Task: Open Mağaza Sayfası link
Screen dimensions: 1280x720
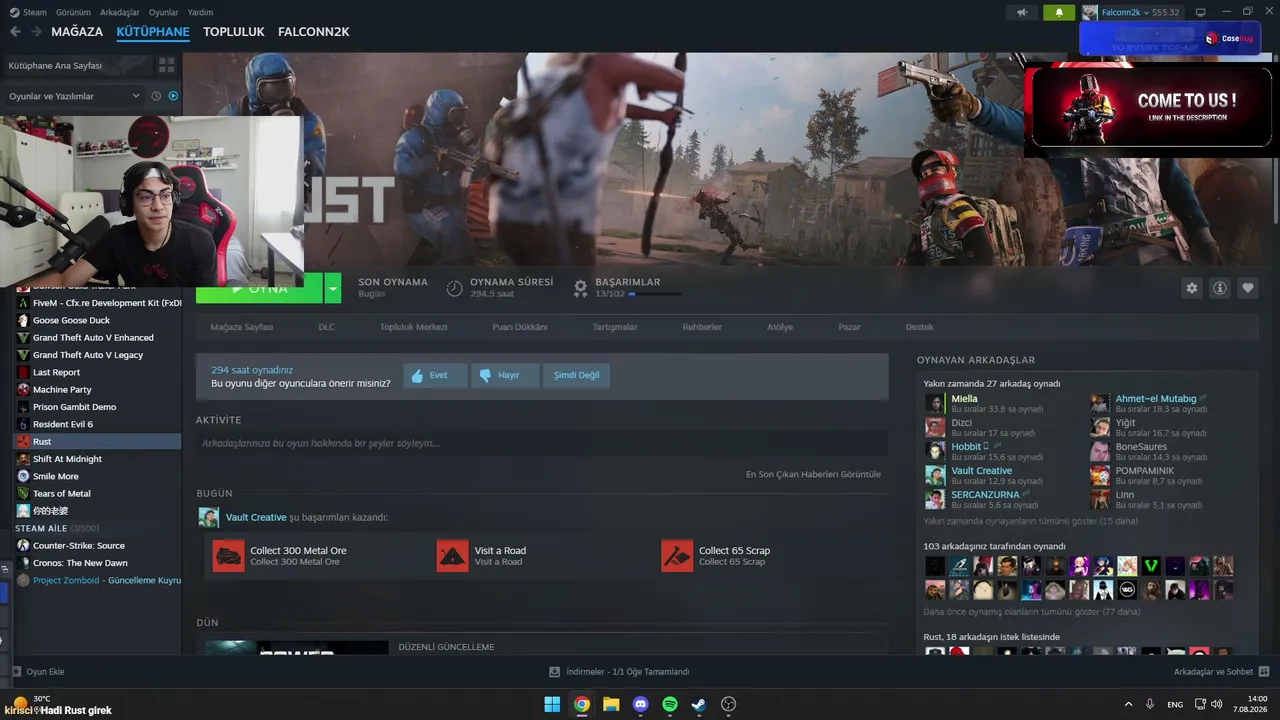Action: 241,327
